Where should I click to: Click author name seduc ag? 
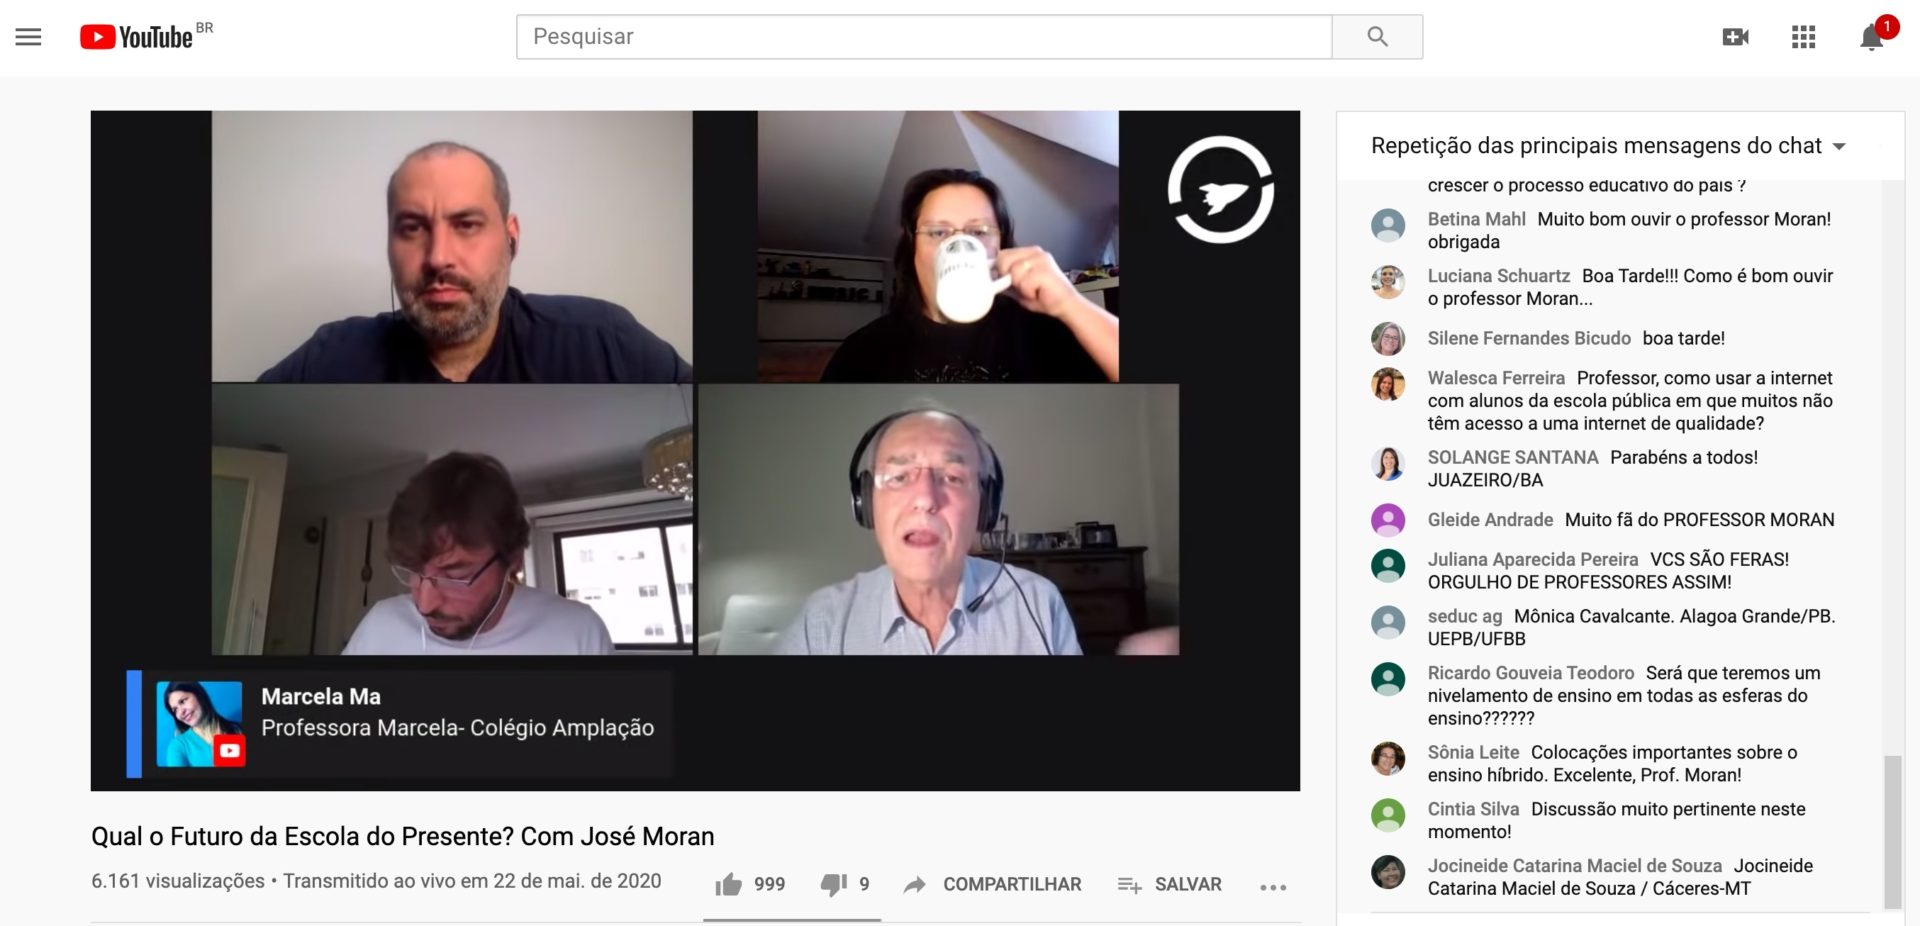click(x=1465, y=616)
